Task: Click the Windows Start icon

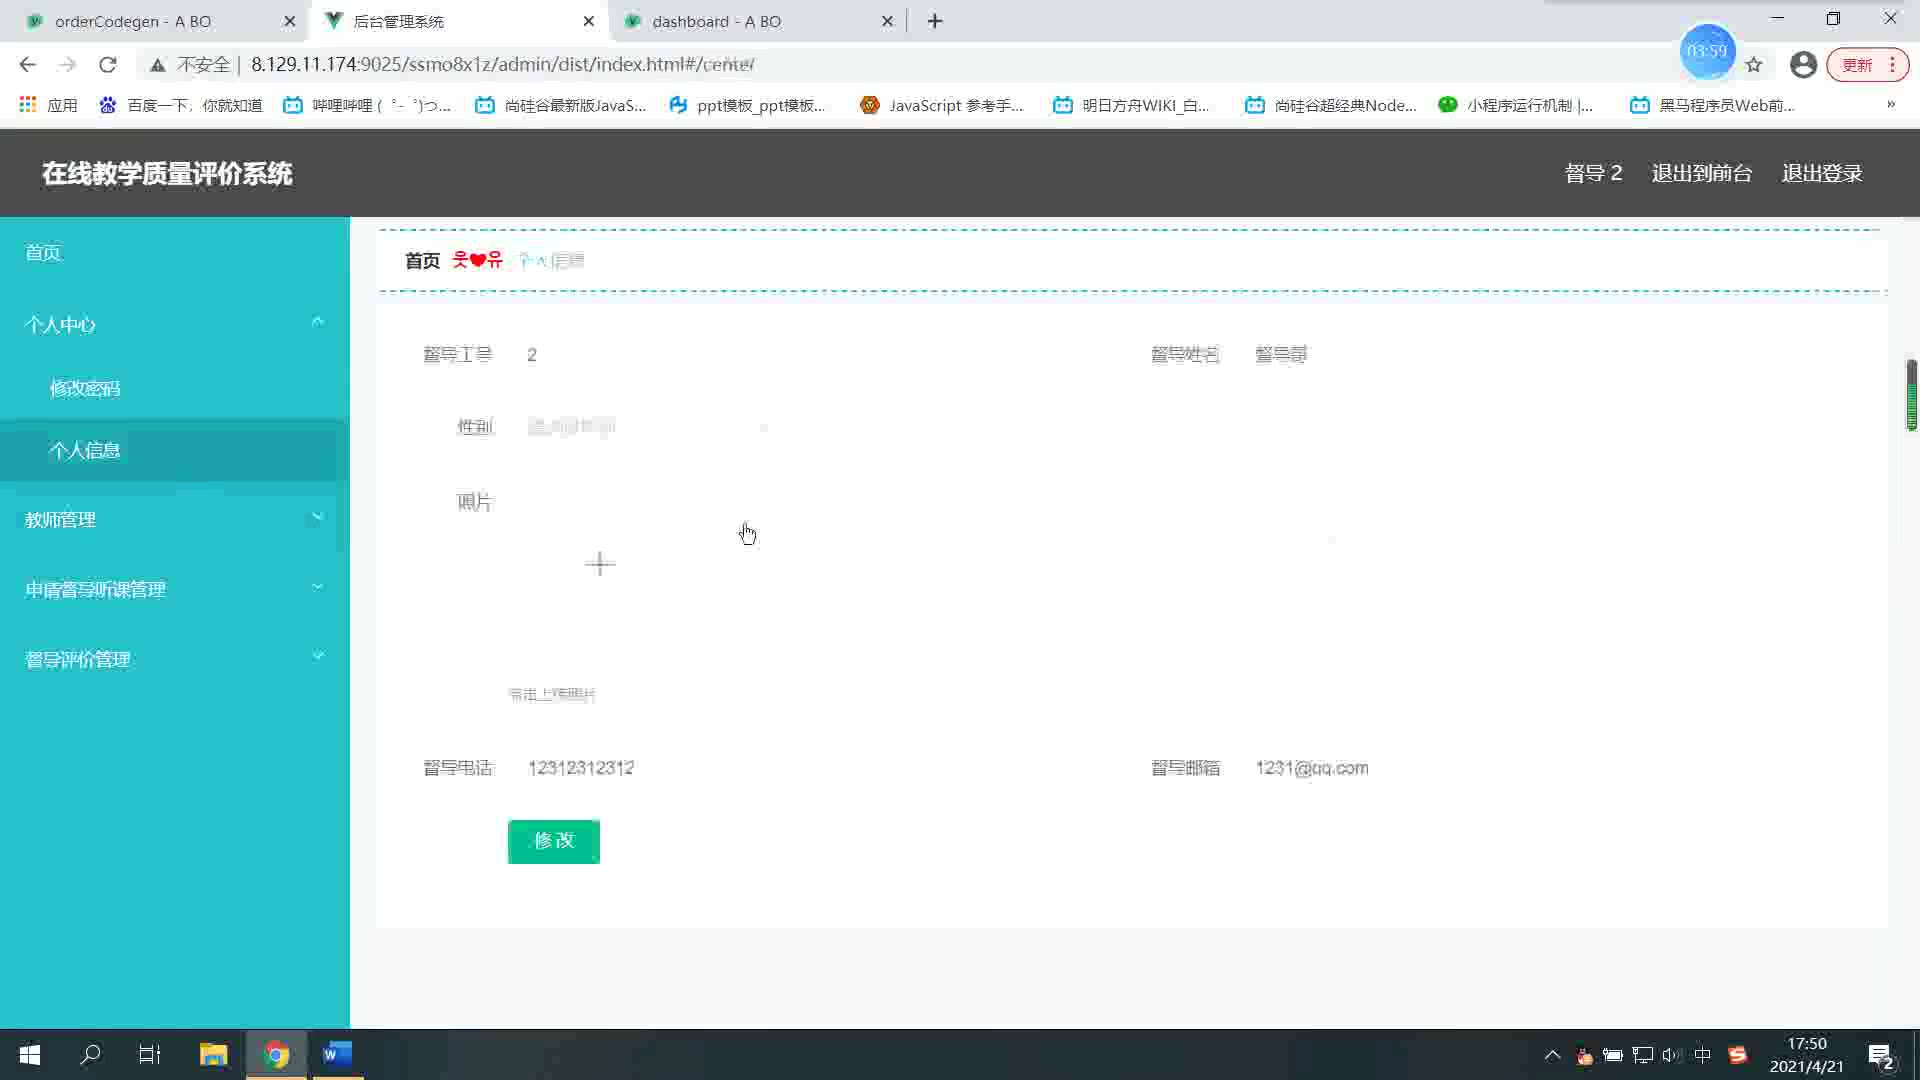Action: [30, 1054]
